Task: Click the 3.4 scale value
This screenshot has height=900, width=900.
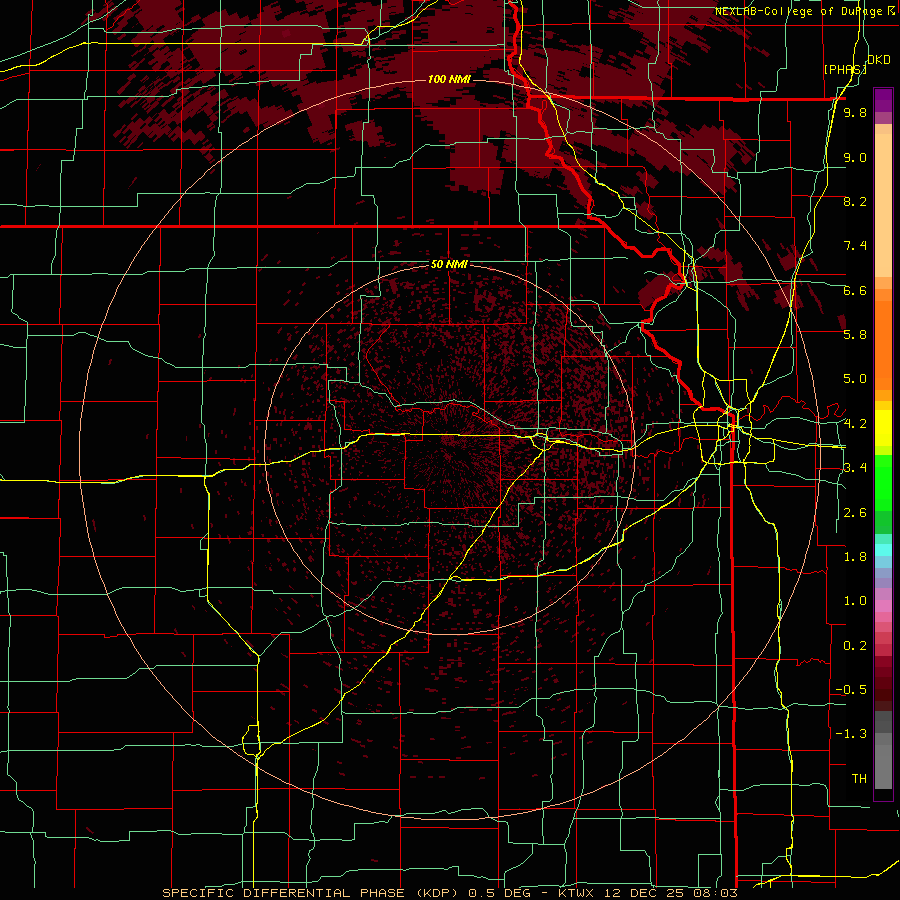Action: coord(855,468)
